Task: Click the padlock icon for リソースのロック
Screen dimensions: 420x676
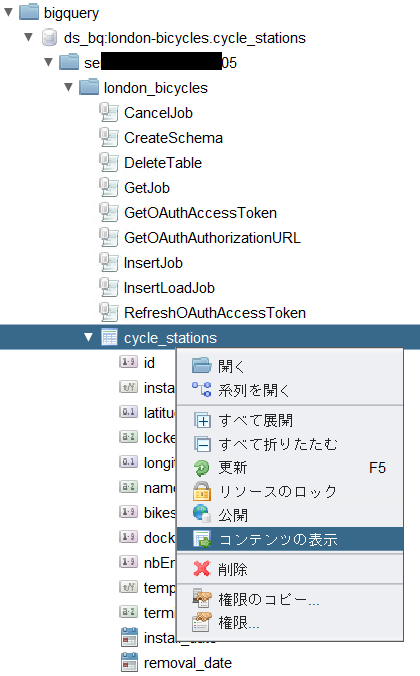Action: pos(201,491)
